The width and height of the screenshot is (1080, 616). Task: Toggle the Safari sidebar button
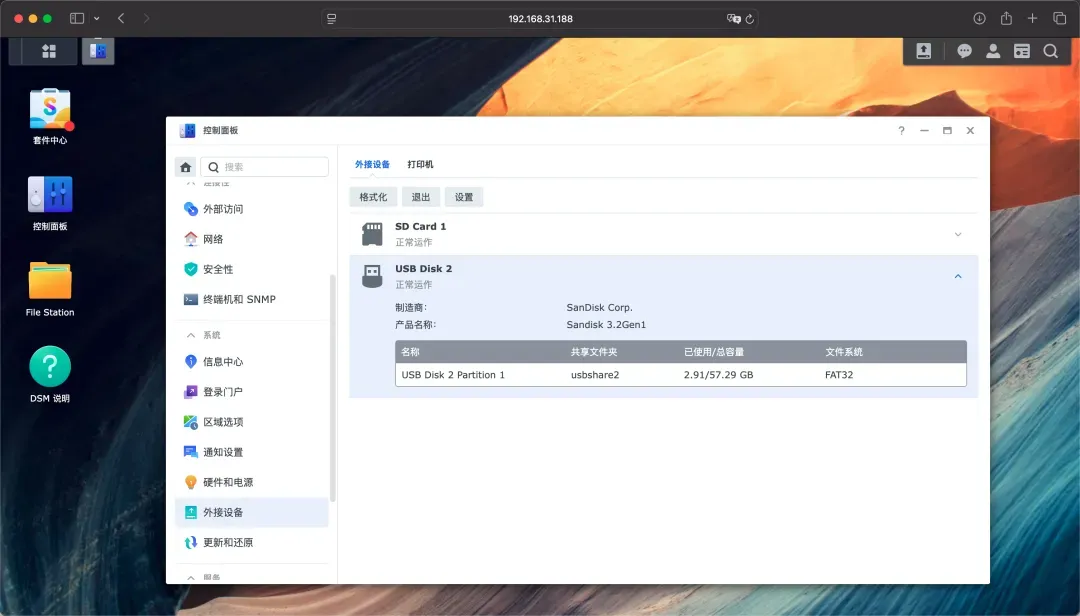click(x=76, y=19)
